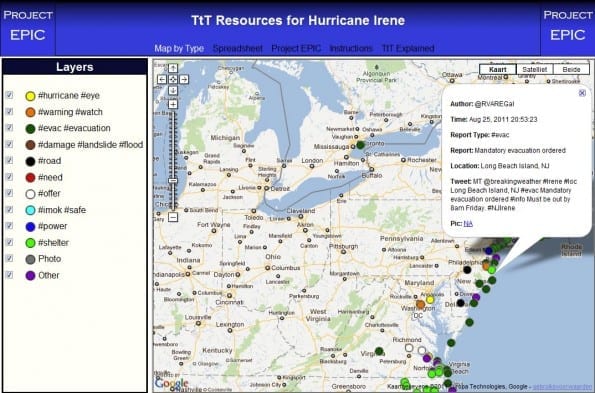Pan the map up with arrow button
595x393 pixels.
[x=173, y=68]
